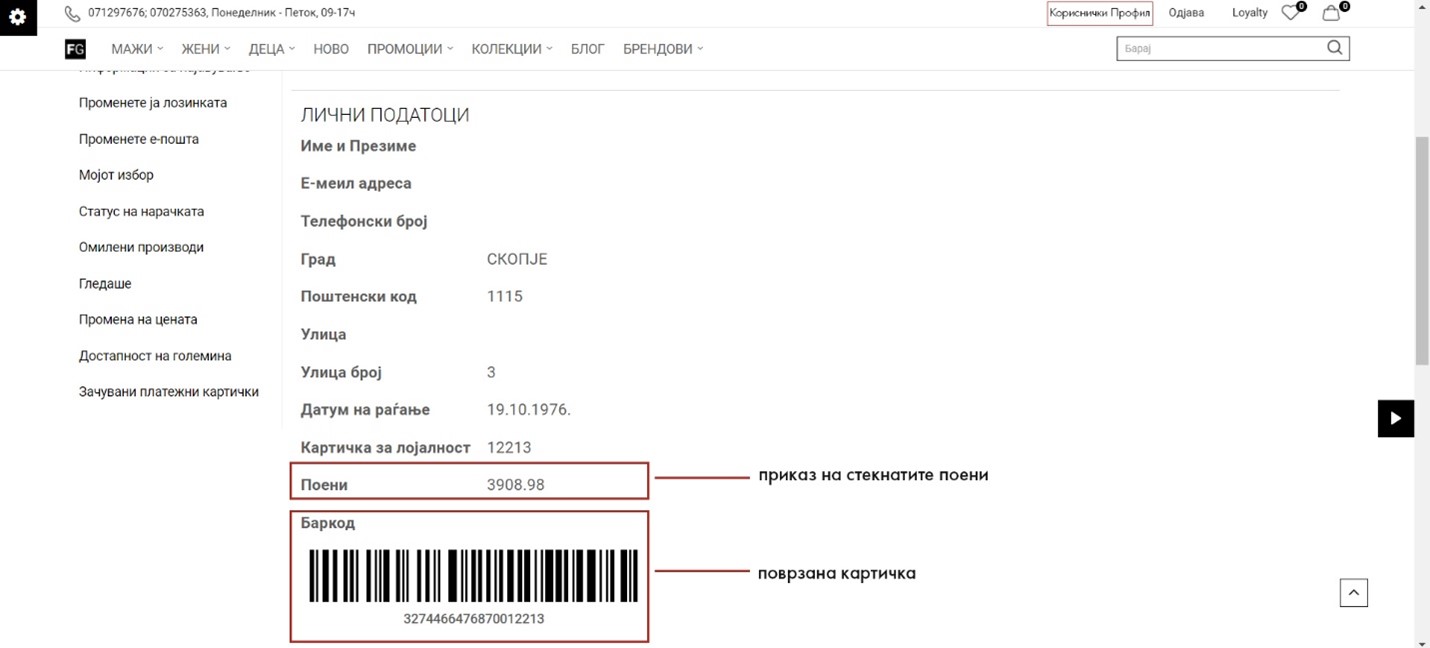Screen dimensions: 1430x648
Task: Click the black play button icon
Action: coord(1396,418)
